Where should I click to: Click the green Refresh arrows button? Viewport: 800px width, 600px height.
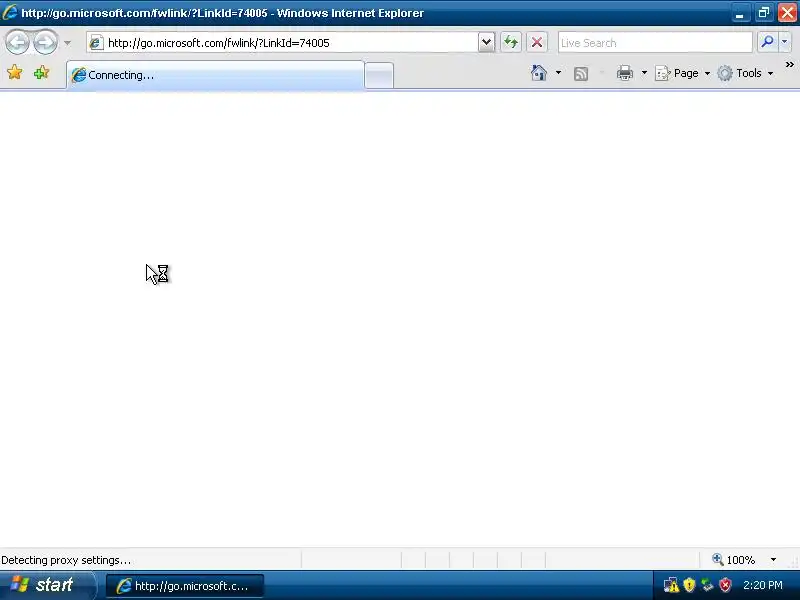click(x=511, y=42)
